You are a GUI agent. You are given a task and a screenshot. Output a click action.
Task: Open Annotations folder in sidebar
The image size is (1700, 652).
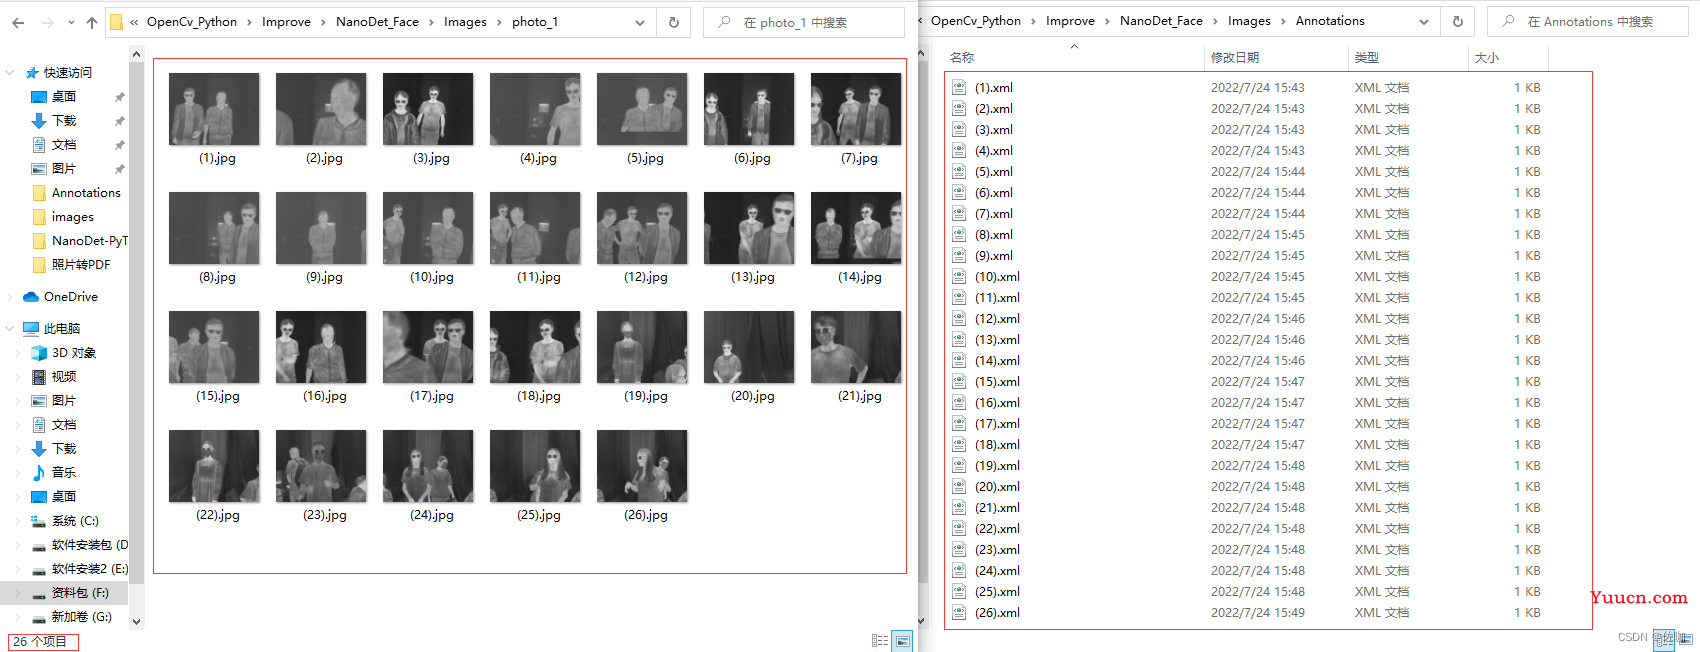[86, 193]
